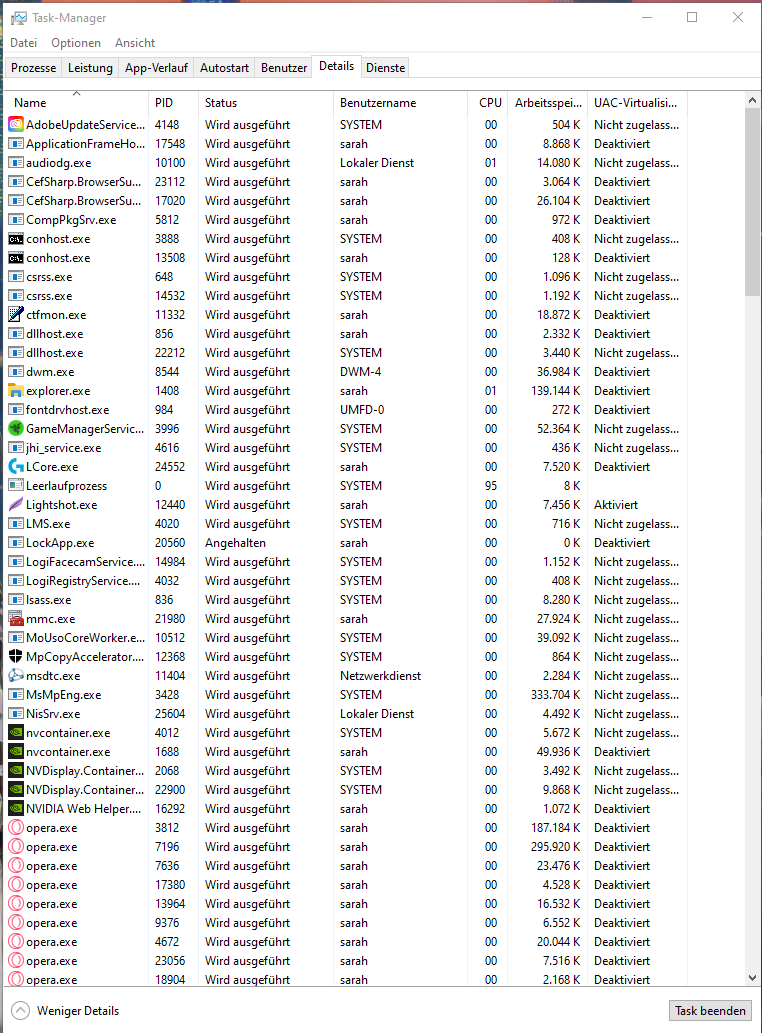Sort by the Status column header
Viewport: 762px width, 1033px height.
pos(265,103)
